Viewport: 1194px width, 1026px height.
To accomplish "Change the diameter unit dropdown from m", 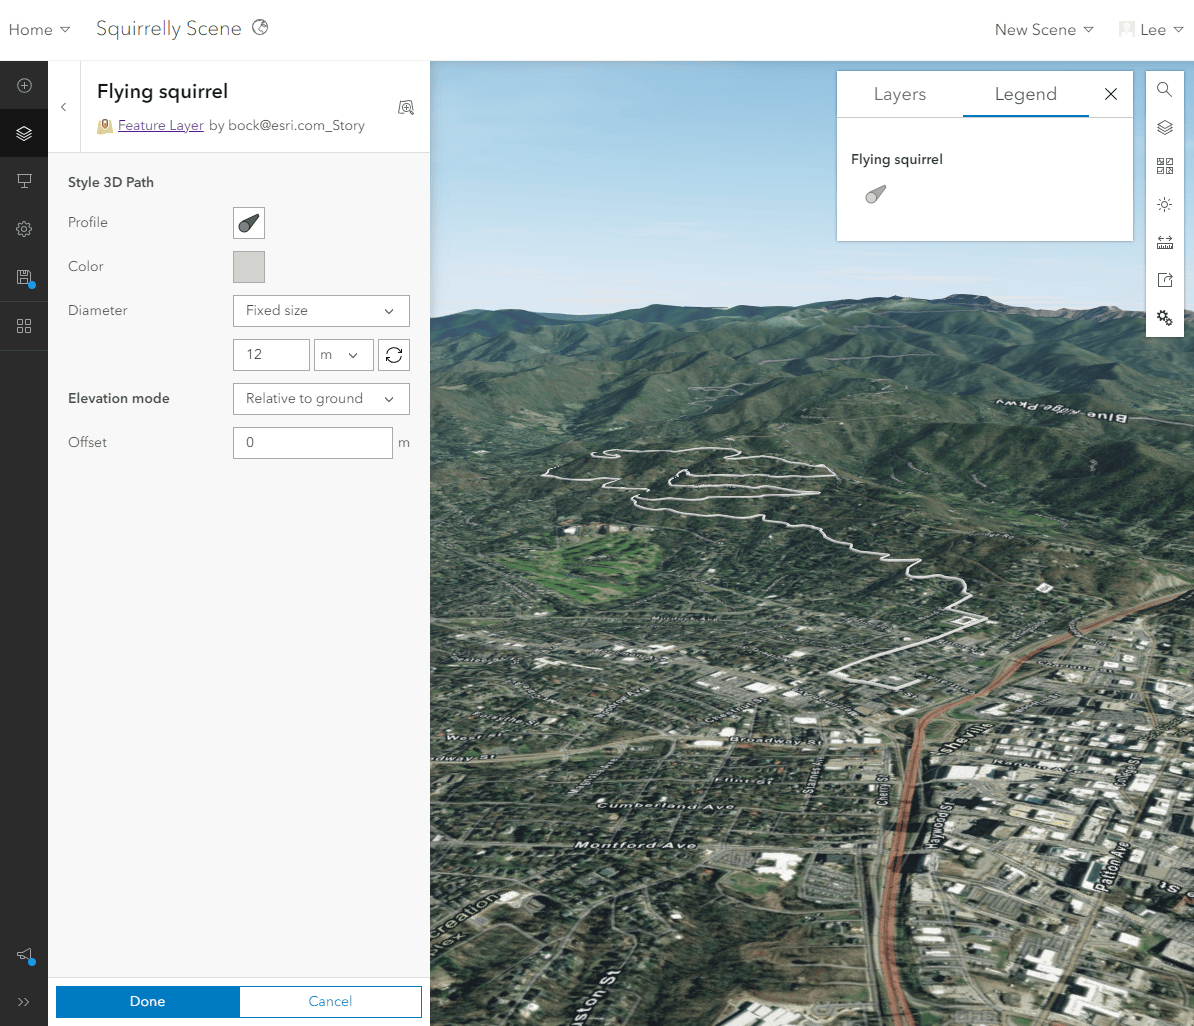I will (x=344, y=354).
